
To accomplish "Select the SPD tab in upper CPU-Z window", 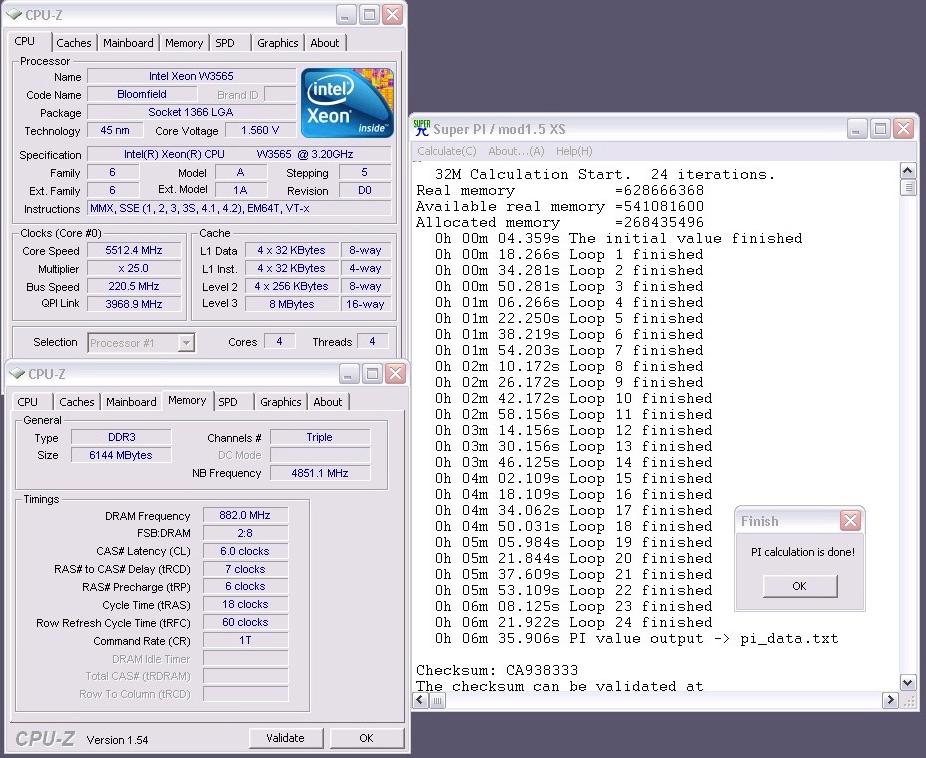I will (x=224, y=43).
